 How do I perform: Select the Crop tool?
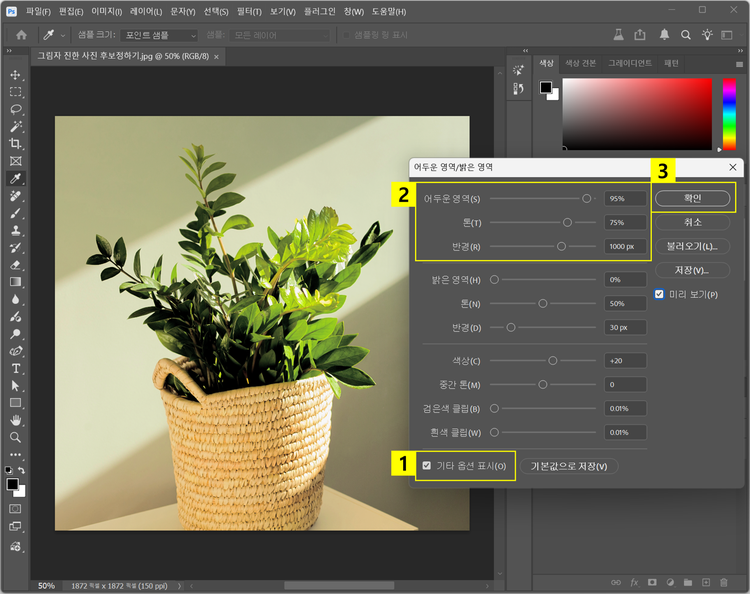click(15, 143)
